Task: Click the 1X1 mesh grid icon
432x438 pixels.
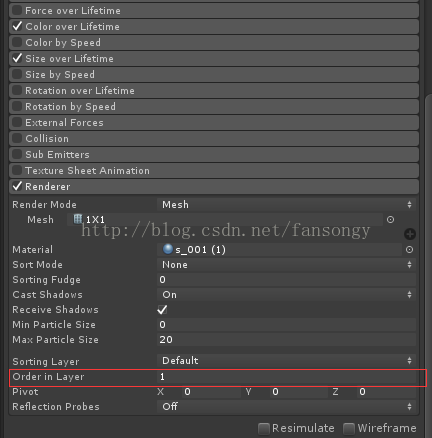Action: [78, 219]
